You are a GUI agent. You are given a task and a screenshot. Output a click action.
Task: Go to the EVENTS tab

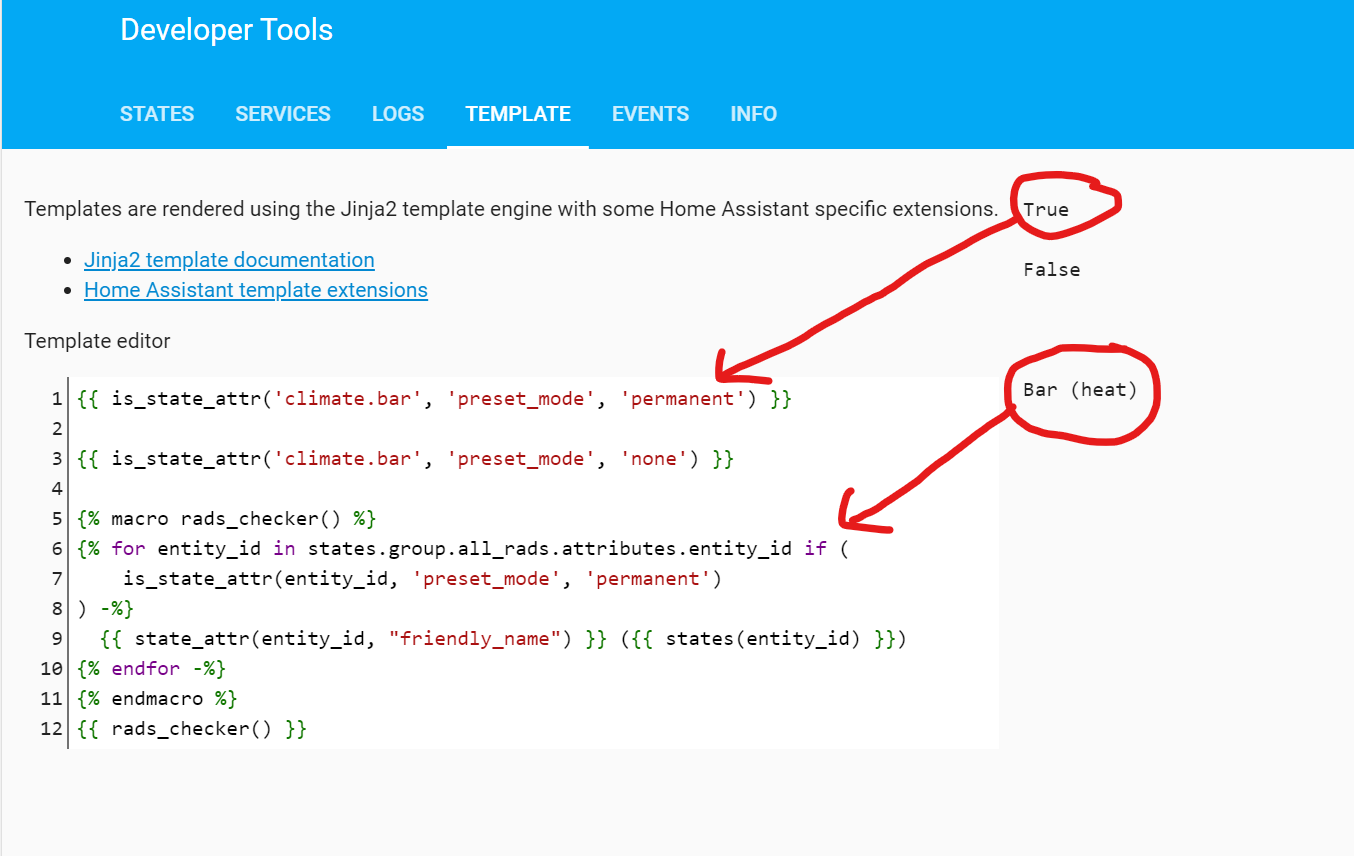[x=650, y=114]
